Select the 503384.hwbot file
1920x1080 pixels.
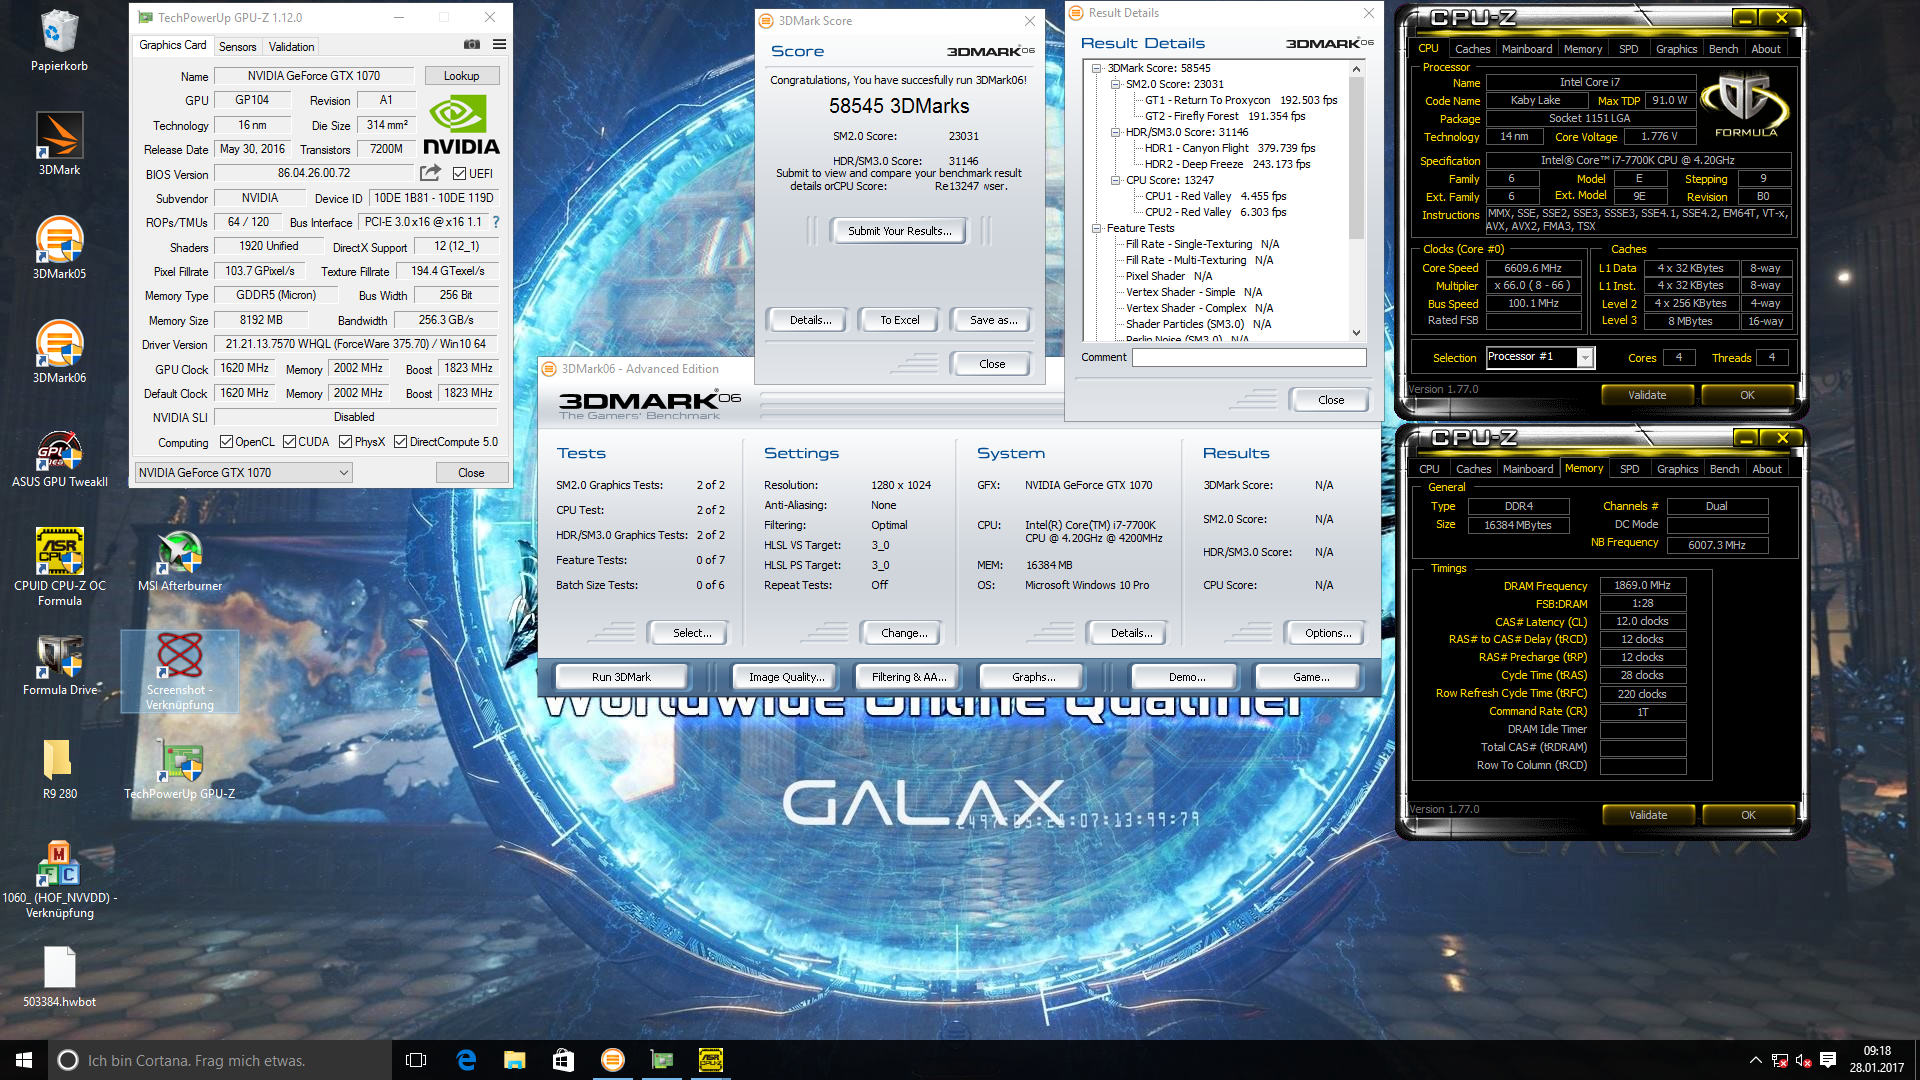click(x=59, y=976)
